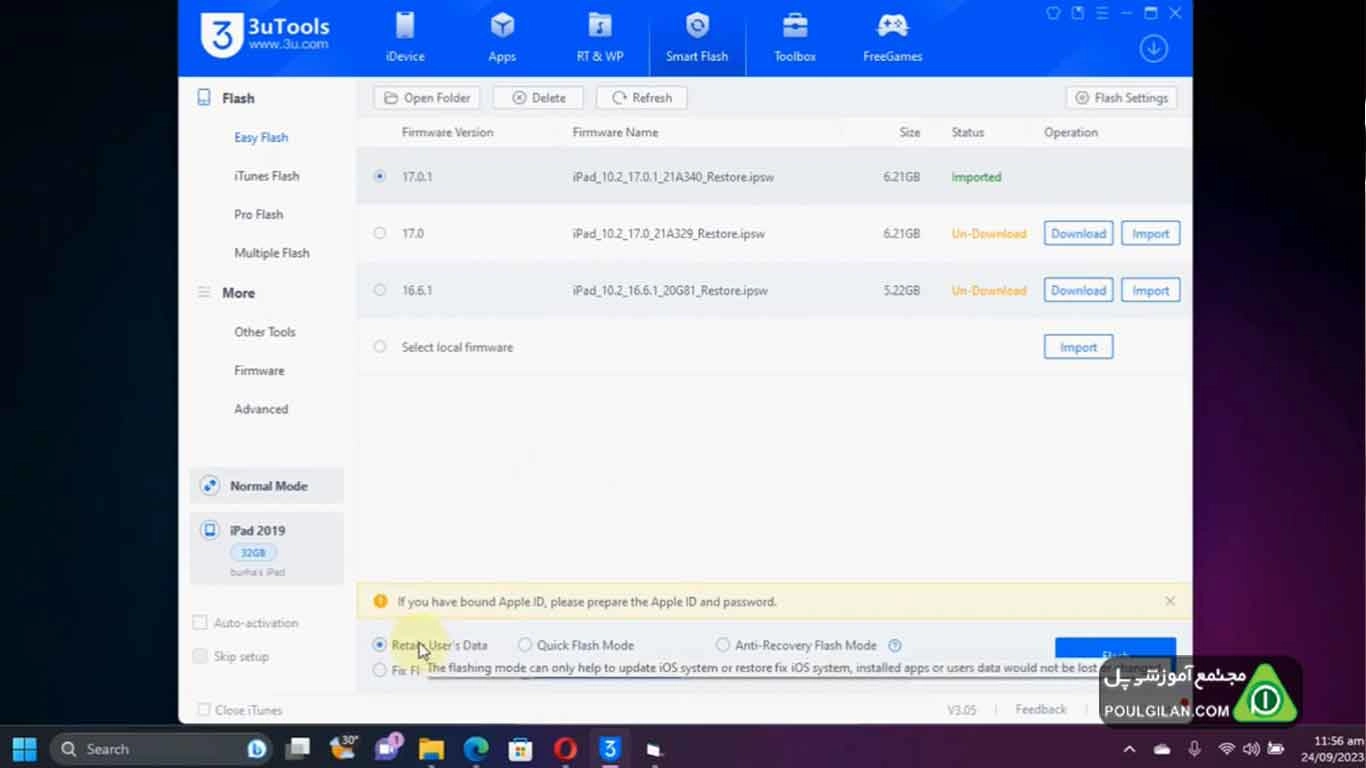Viewport: 1366px width, 768px height.
Task: Go to Easy Flash
Action: [261, 137]
